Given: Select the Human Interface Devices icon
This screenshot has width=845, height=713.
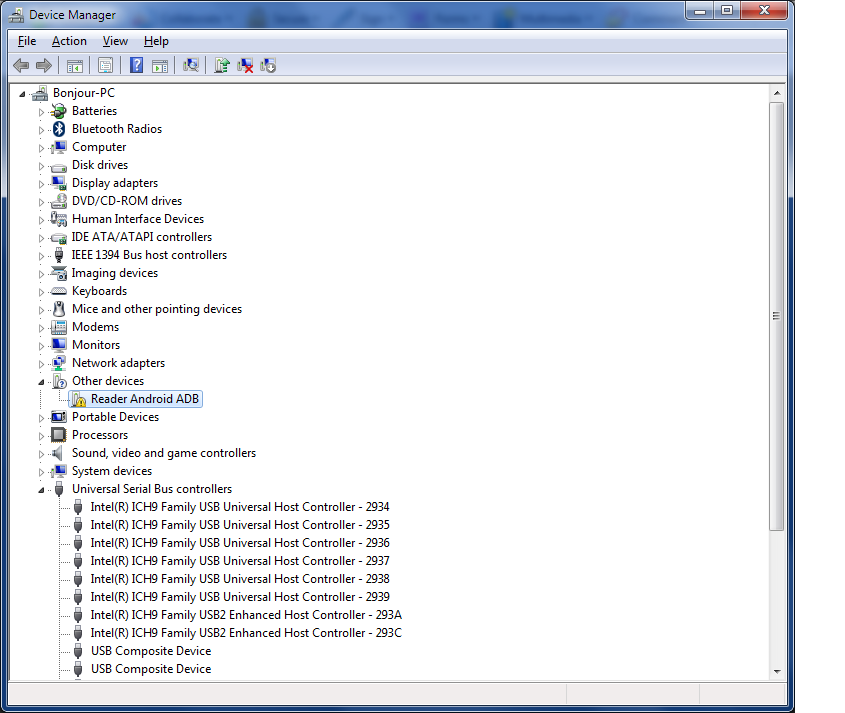Looking at the screenshot, I should [x=58, y=219].
